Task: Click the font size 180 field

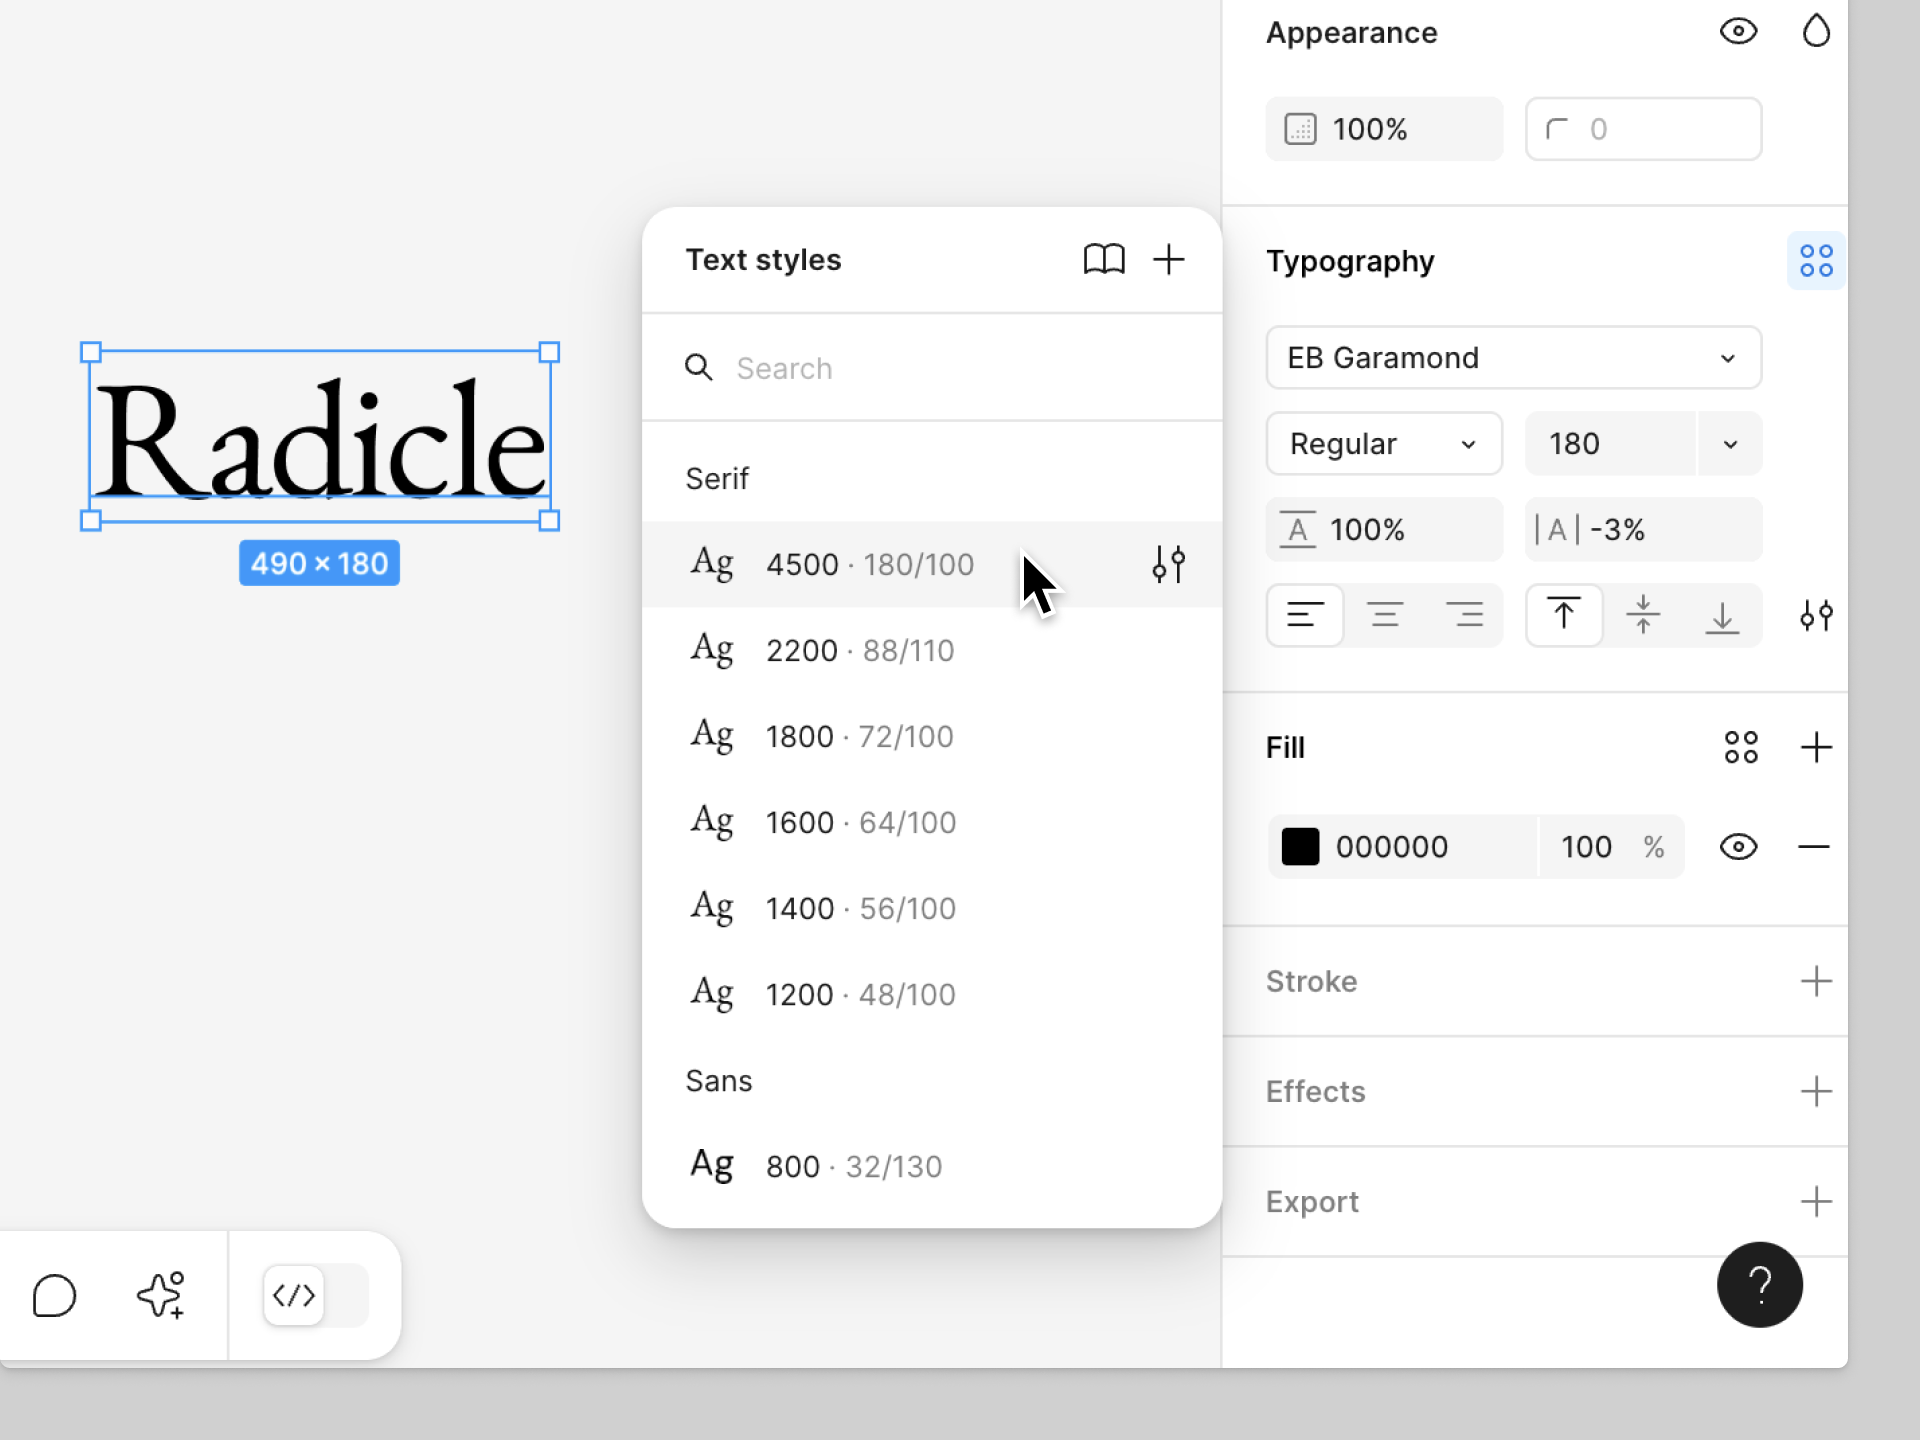Action: 1610,443
